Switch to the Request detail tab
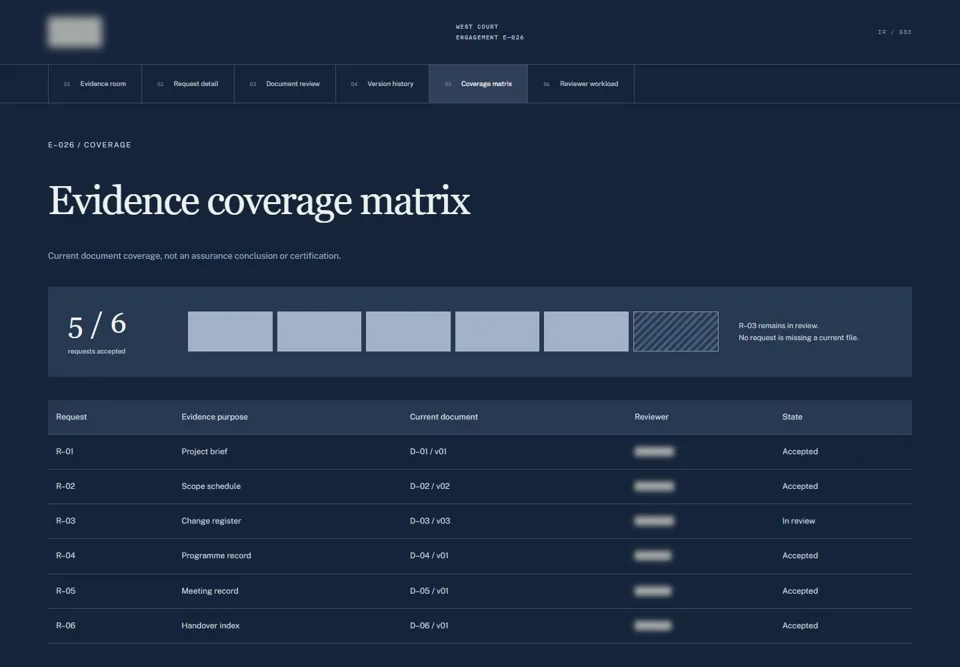960x667 pixels. coord(188,84)
